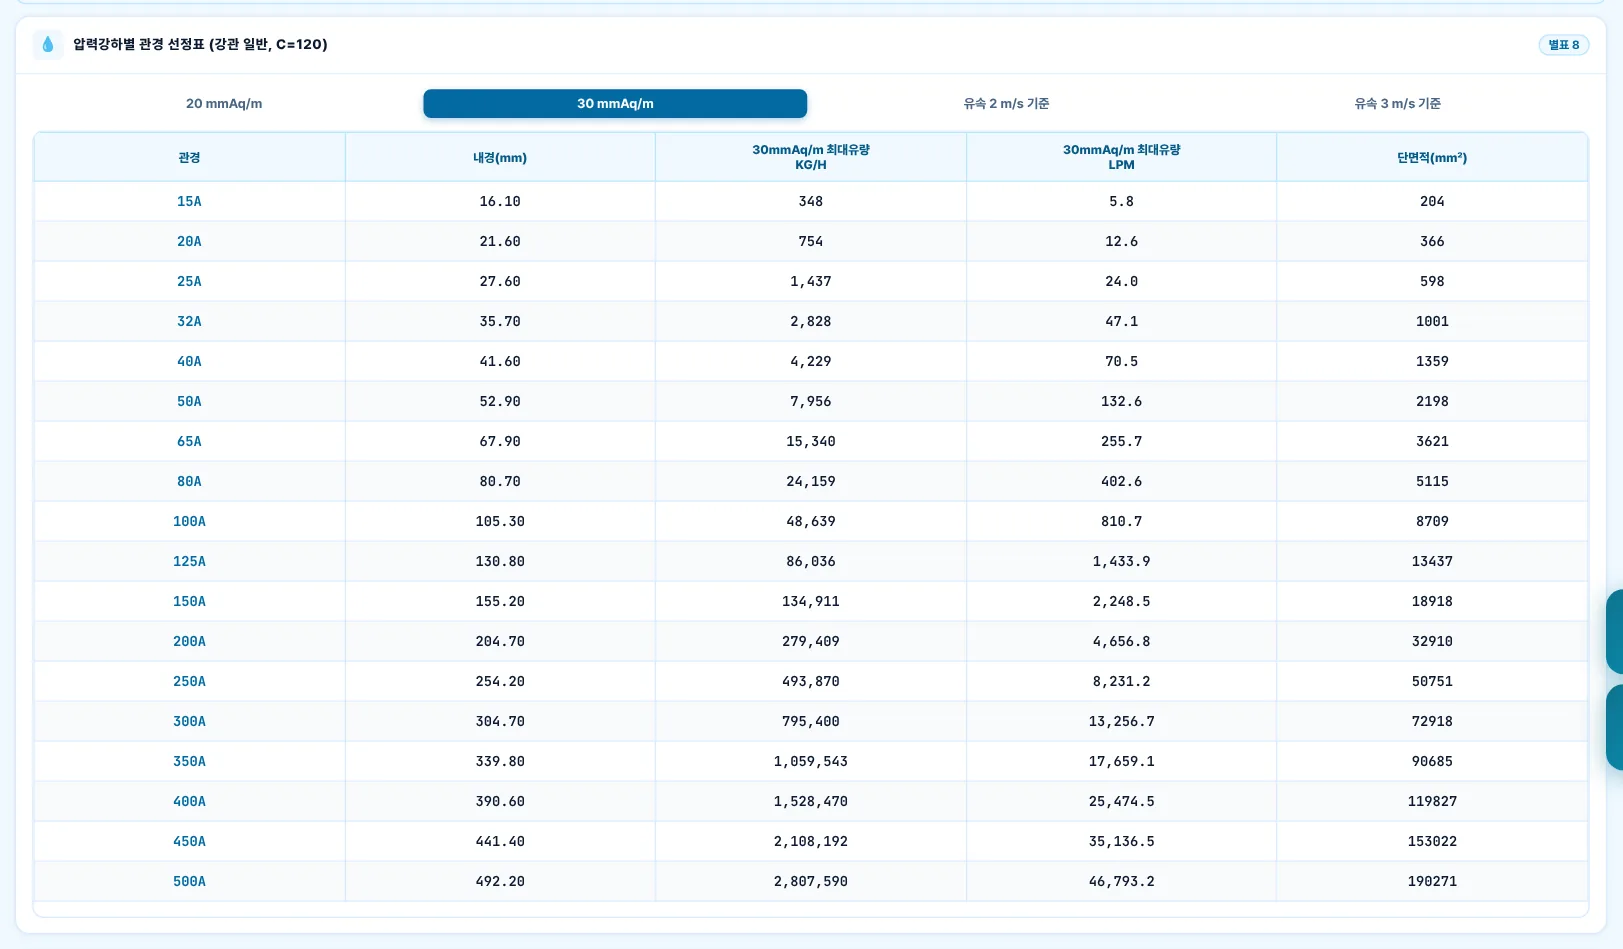
Task: Click the cross-section value 190271
Action: 1432,881
